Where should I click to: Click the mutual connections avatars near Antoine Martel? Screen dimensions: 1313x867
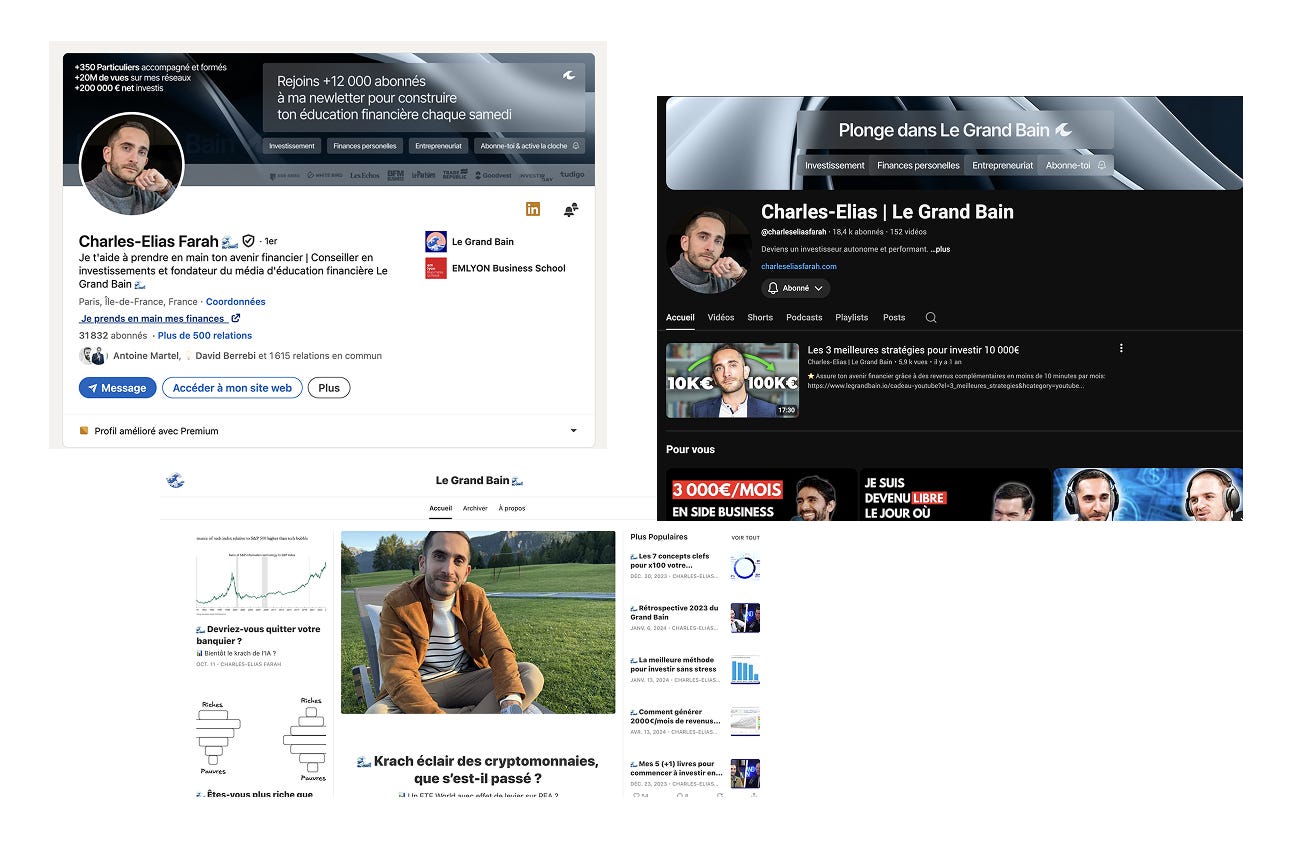(x=92, y=356)
